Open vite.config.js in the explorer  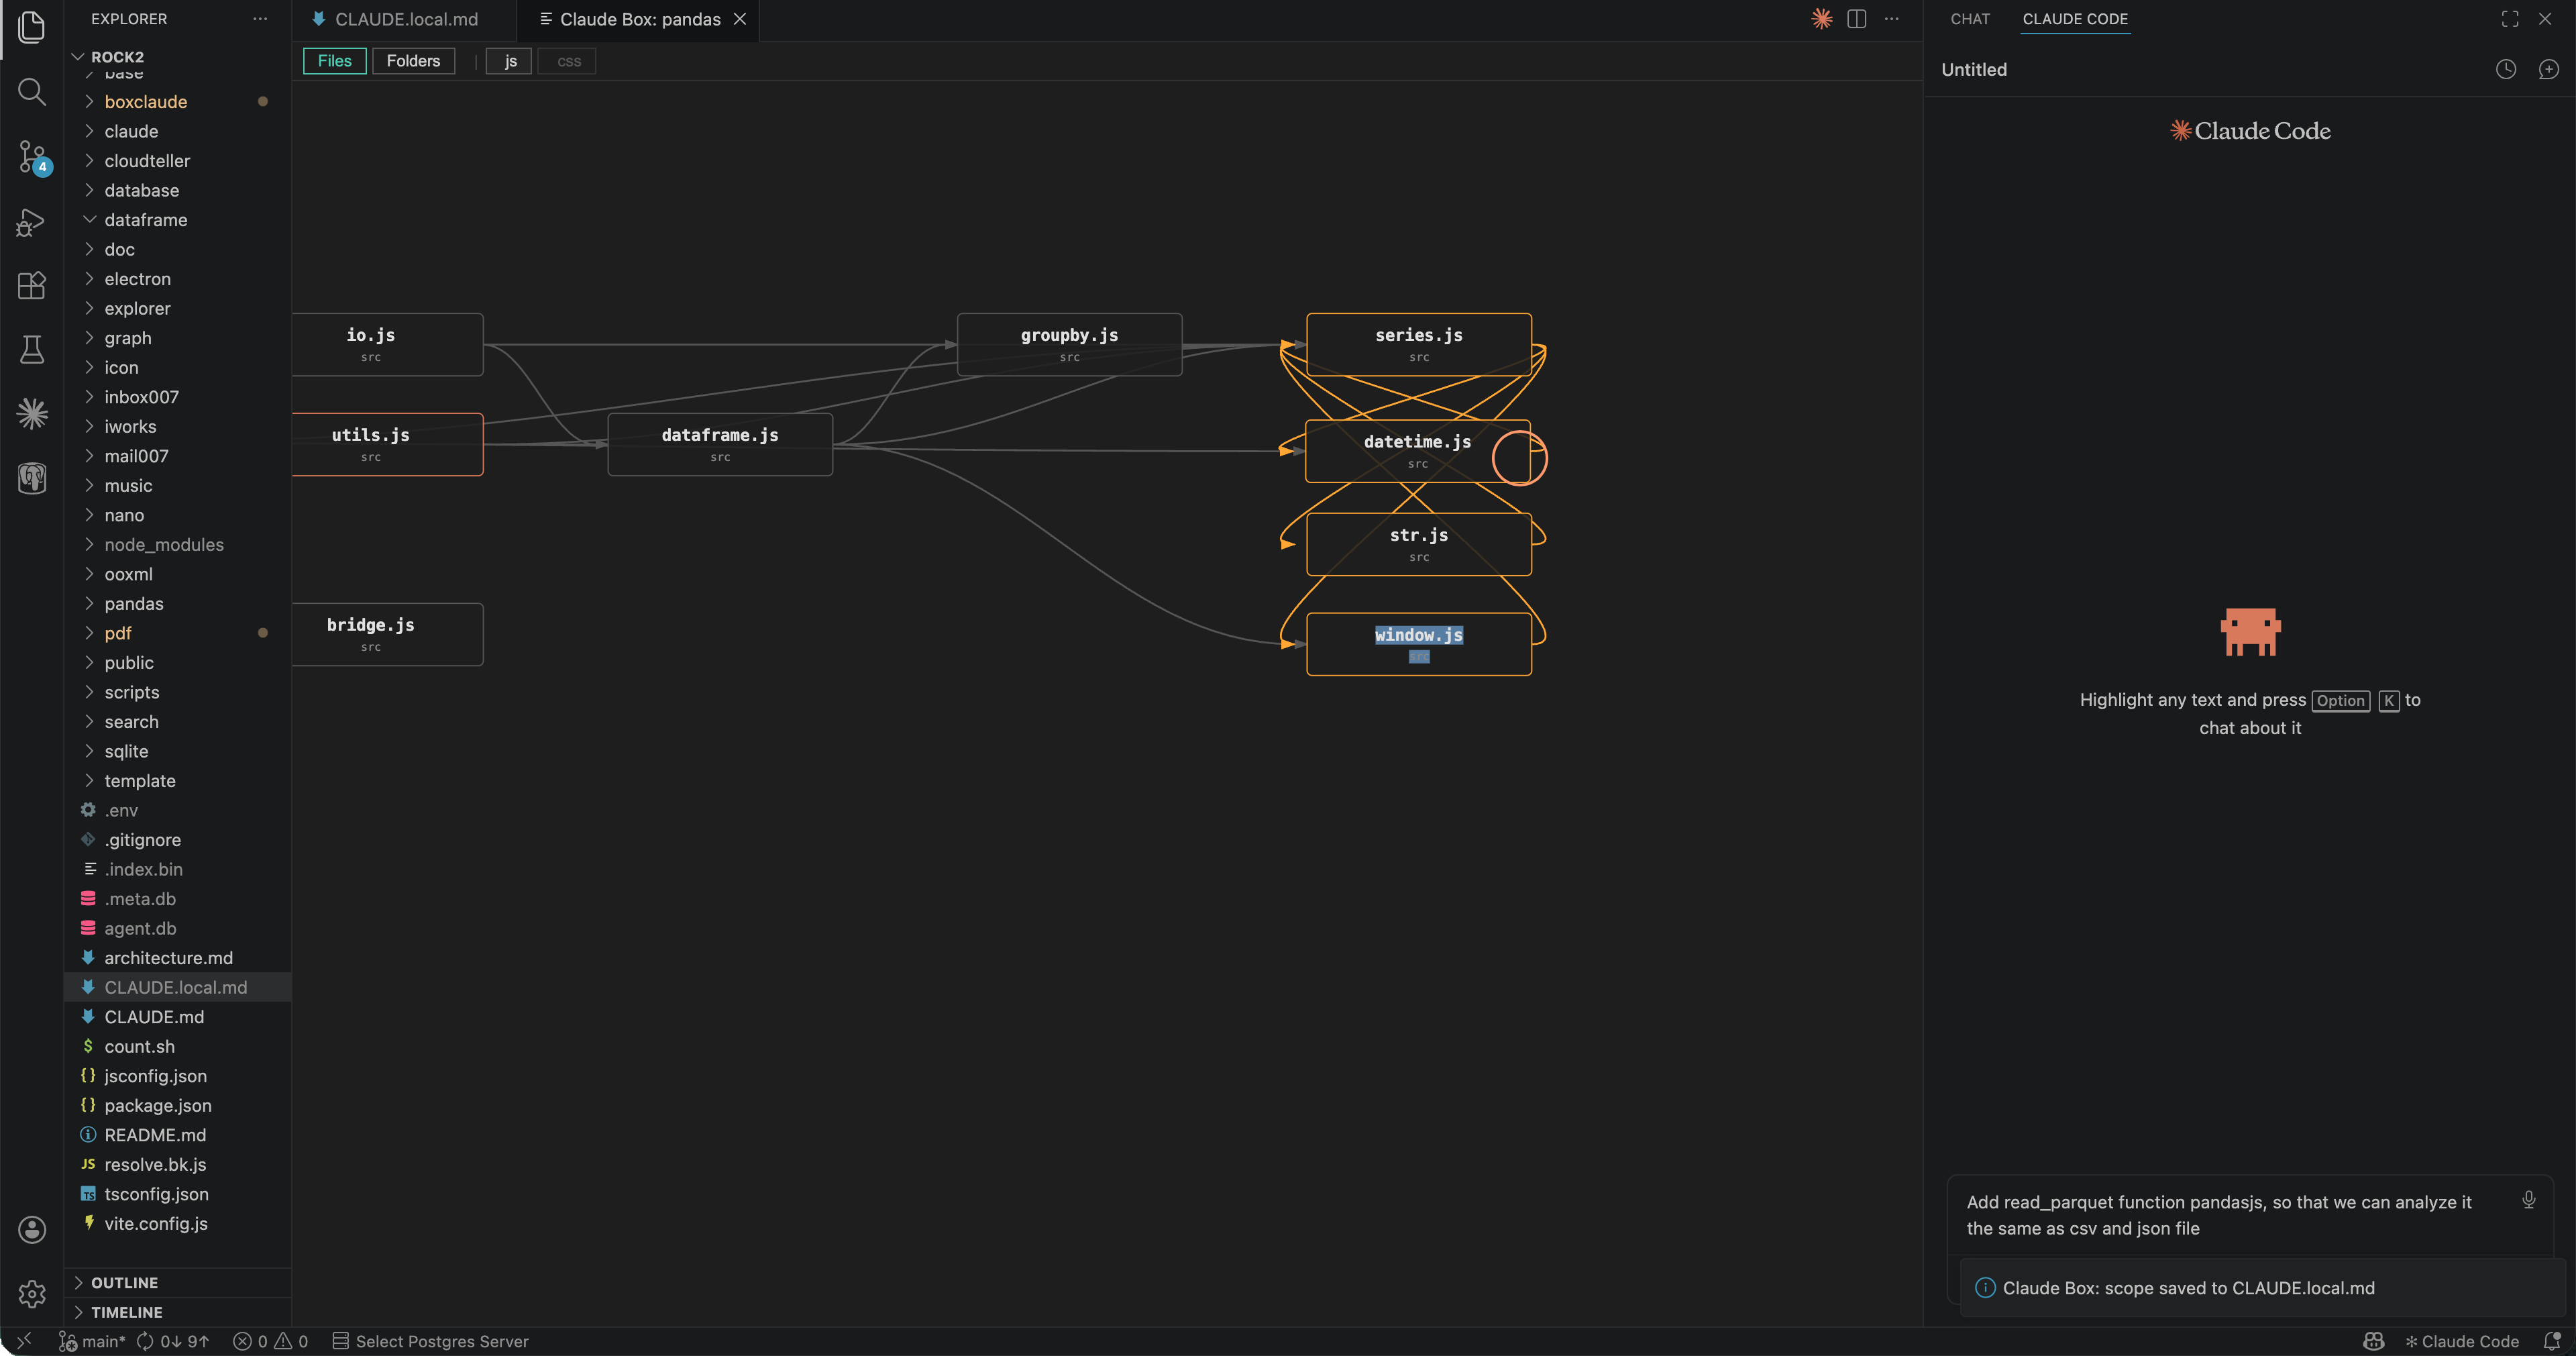(178, 1223)
